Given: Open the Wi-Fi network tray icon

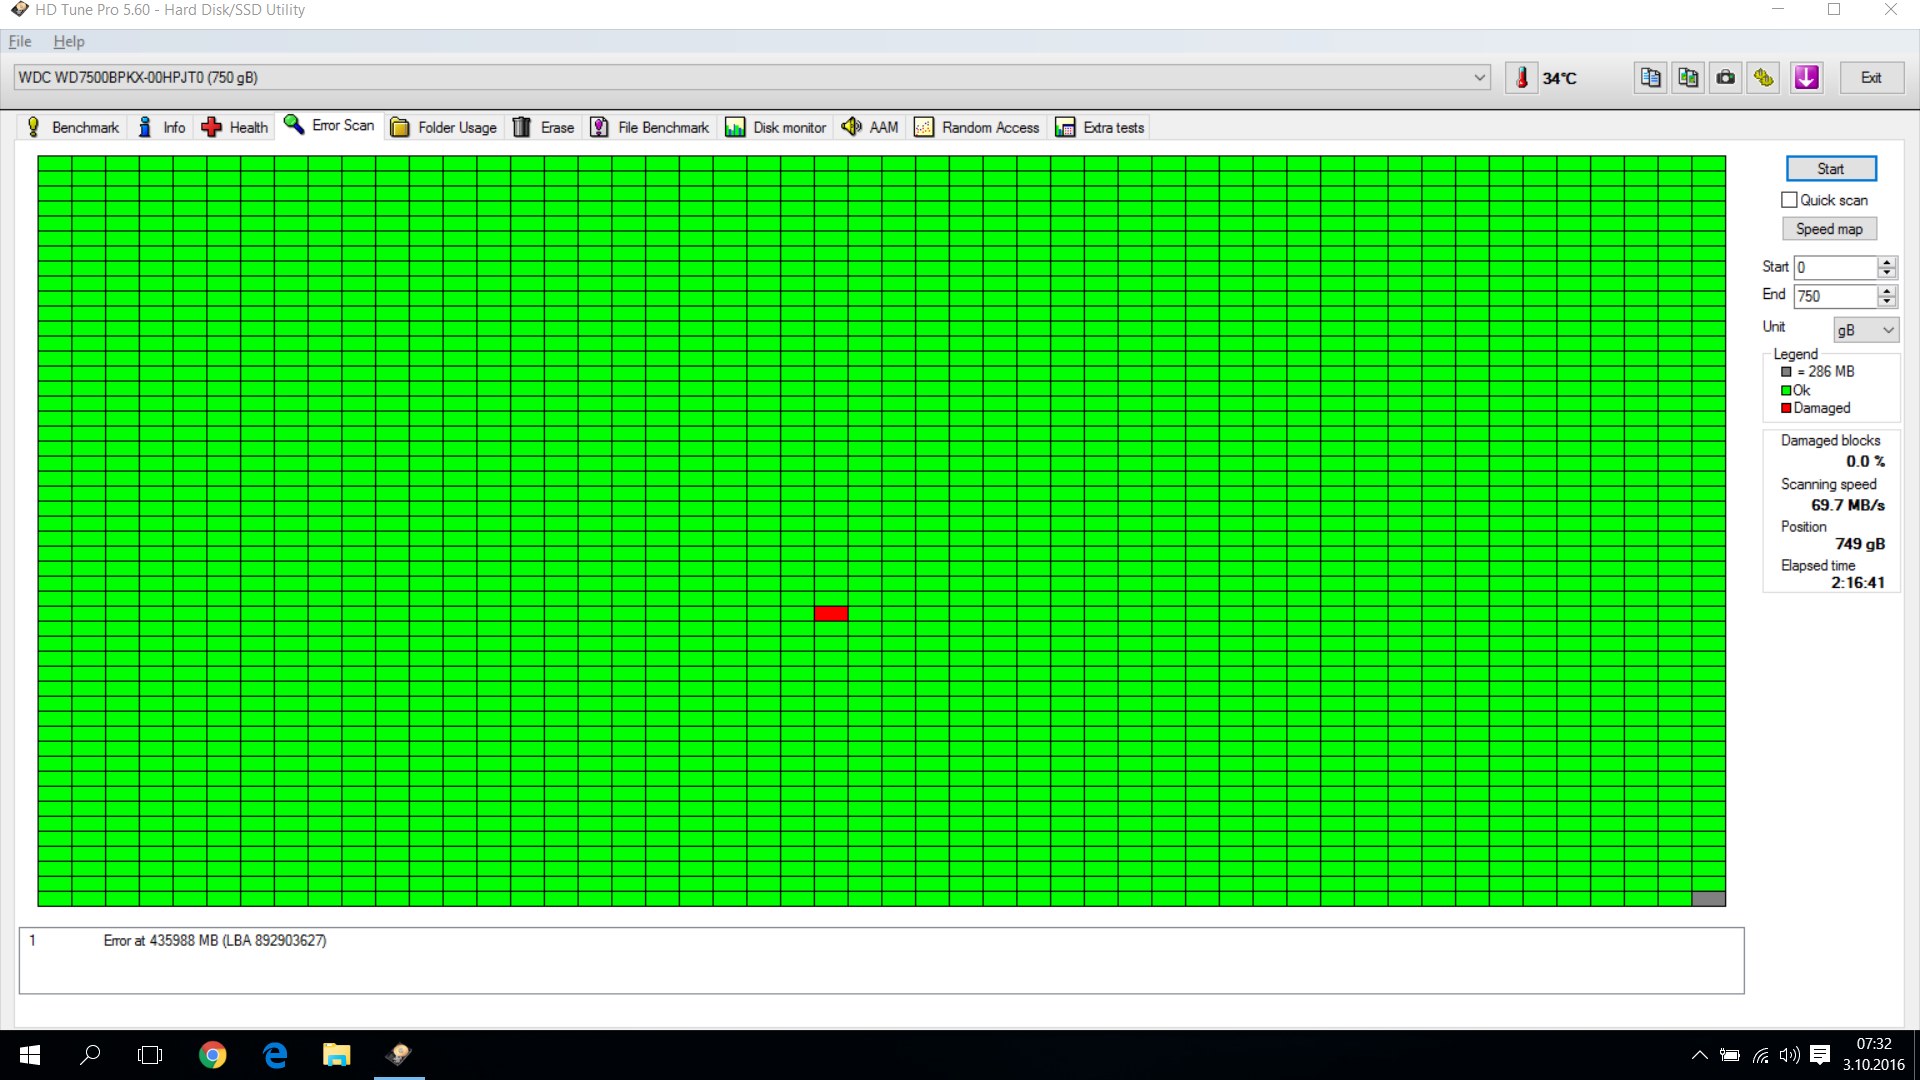Looking at the screenshot, I should [x=1760, y=1055].
